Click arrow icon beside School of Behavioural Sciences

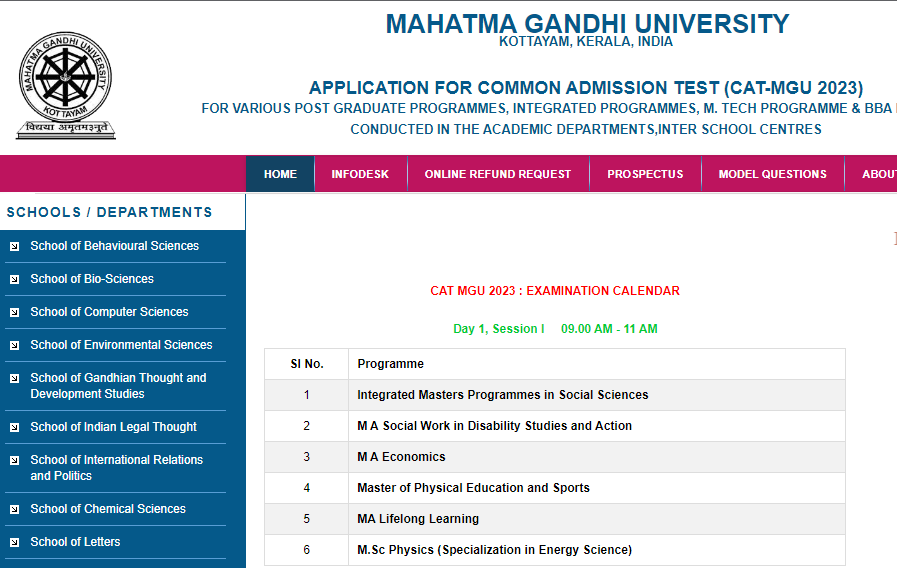pyautogui.click(x=15, y=247)
